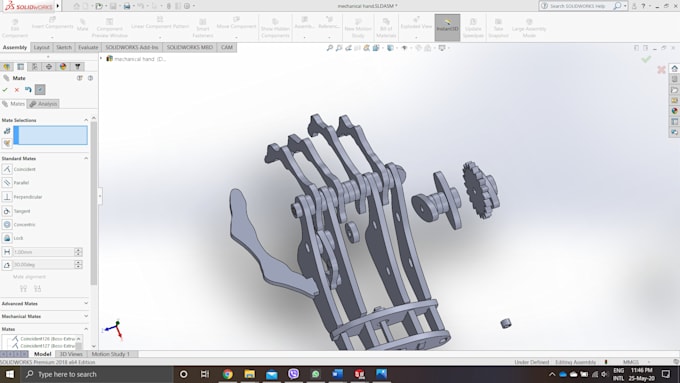Image resolution: width=680 pixels, height=383 pixels.
Task: Open the Evaluate ribbon tab
Action: (x=88, y=47)
